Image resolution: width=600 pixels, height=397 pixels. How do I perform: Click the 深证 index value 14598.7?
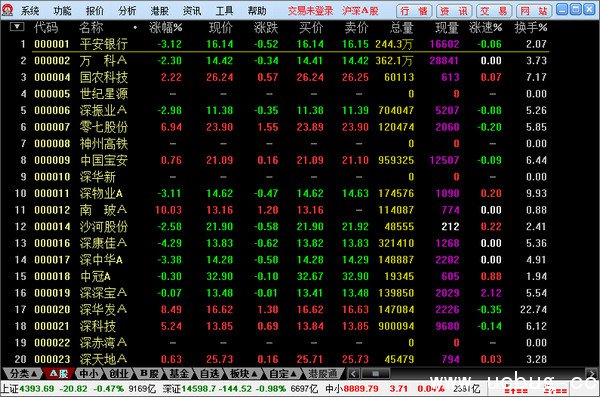point(199,389)
